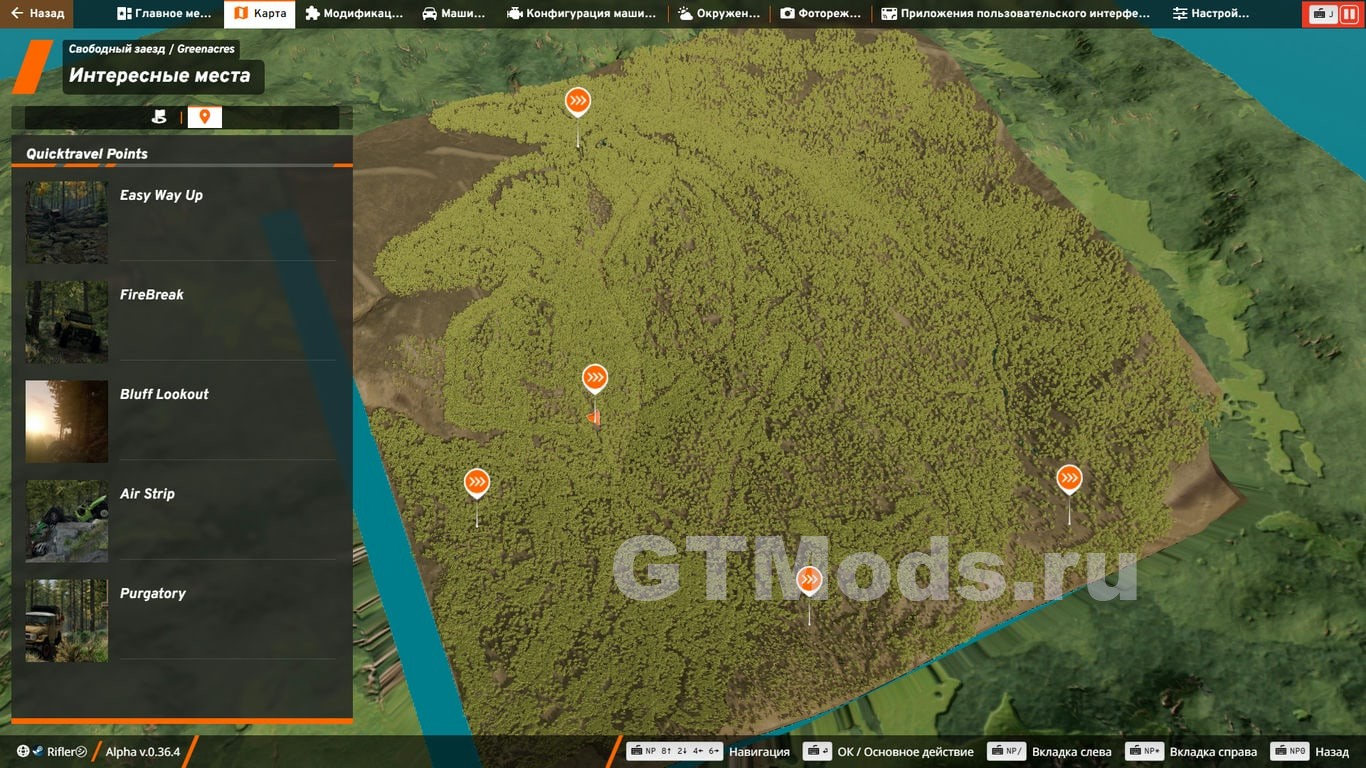1366x768 pixels.
Task: Click the weather icon for Окружение
Action: (685, 14)
